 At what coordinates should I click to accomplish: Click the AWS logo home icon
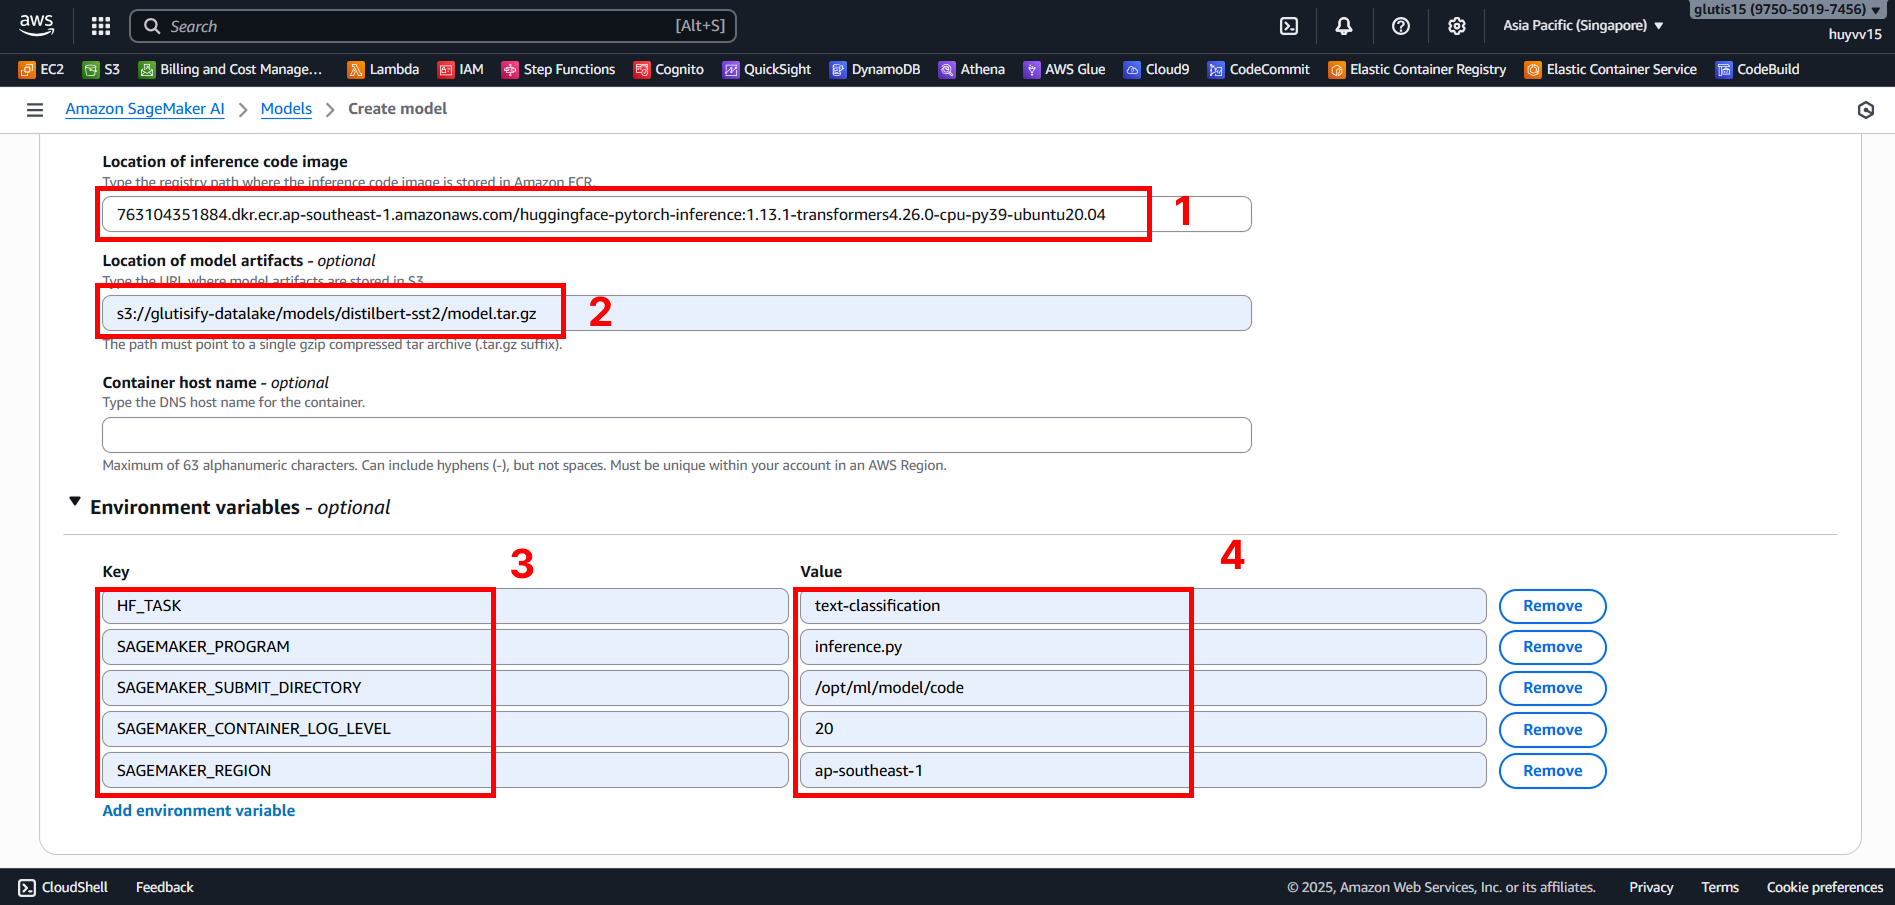point(37,25)
